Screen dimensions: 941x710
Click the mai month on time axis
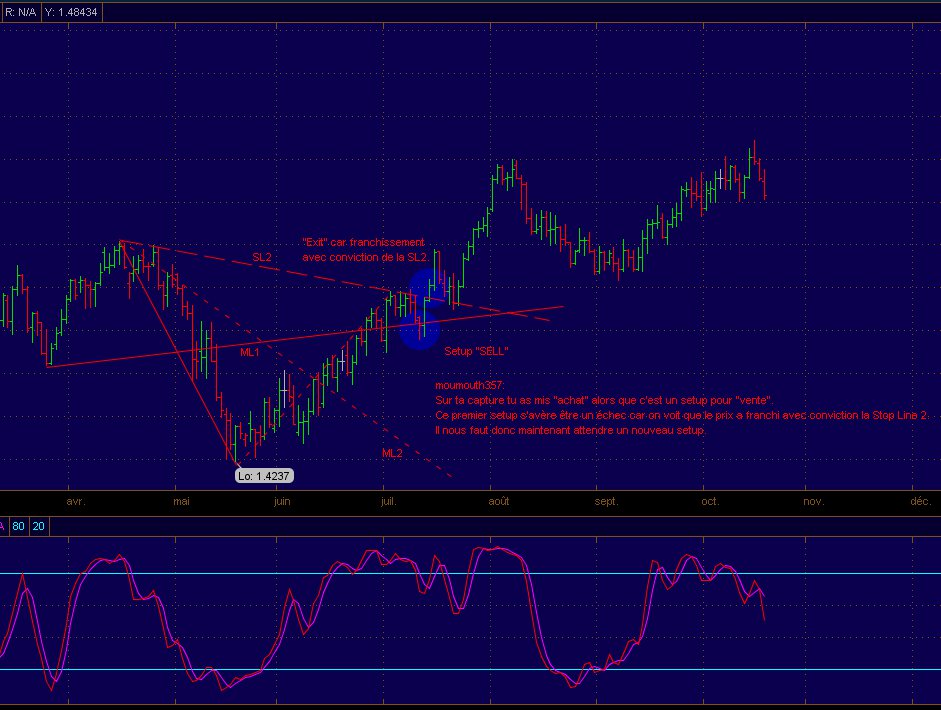pos(181,502)
